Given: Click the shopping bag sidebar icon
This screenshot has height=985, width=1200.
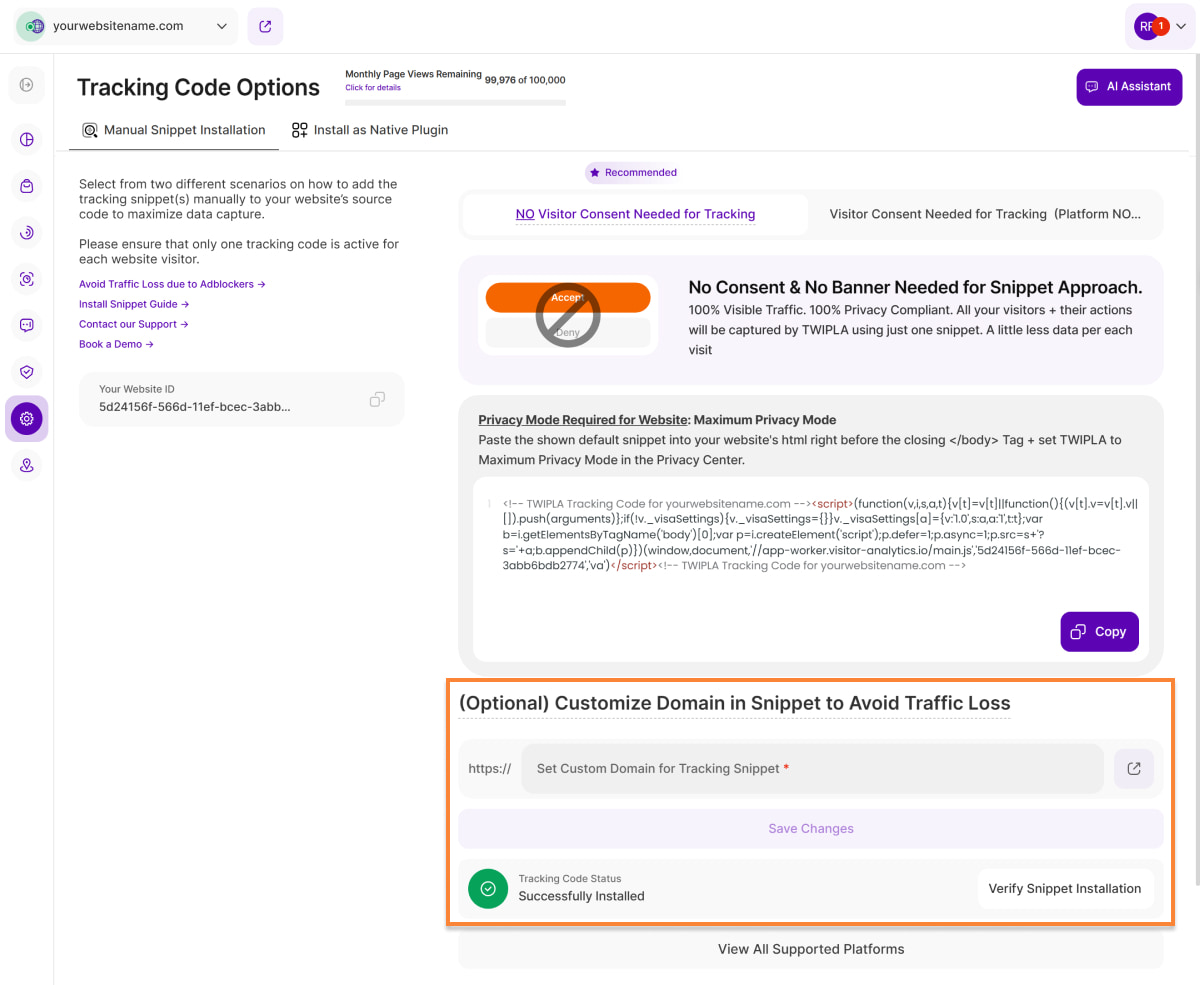Looking at the screenshot, I should point(27,186).
